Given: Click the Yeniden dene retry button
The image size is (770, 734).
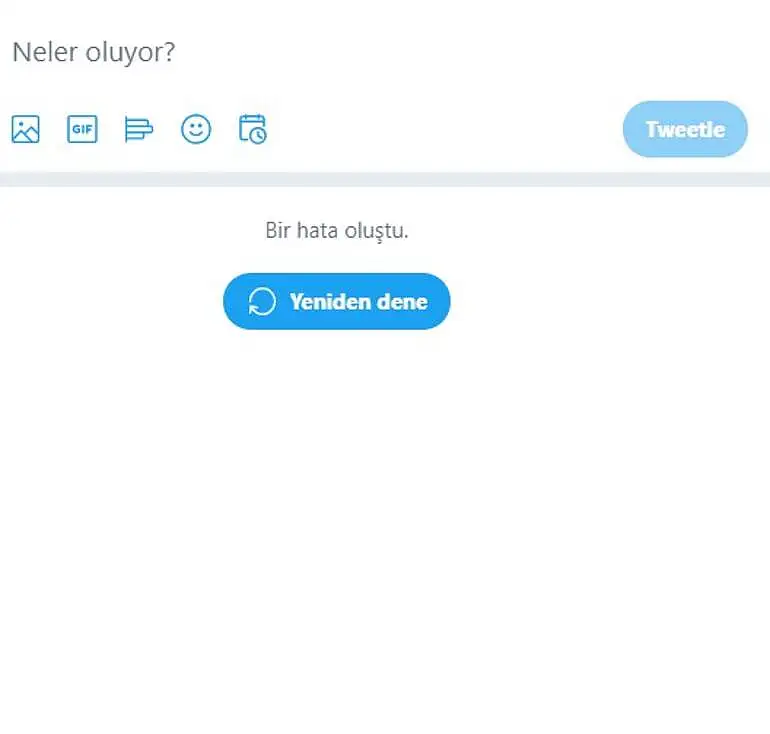Looking at the screenshot, I should coord(336,301).
